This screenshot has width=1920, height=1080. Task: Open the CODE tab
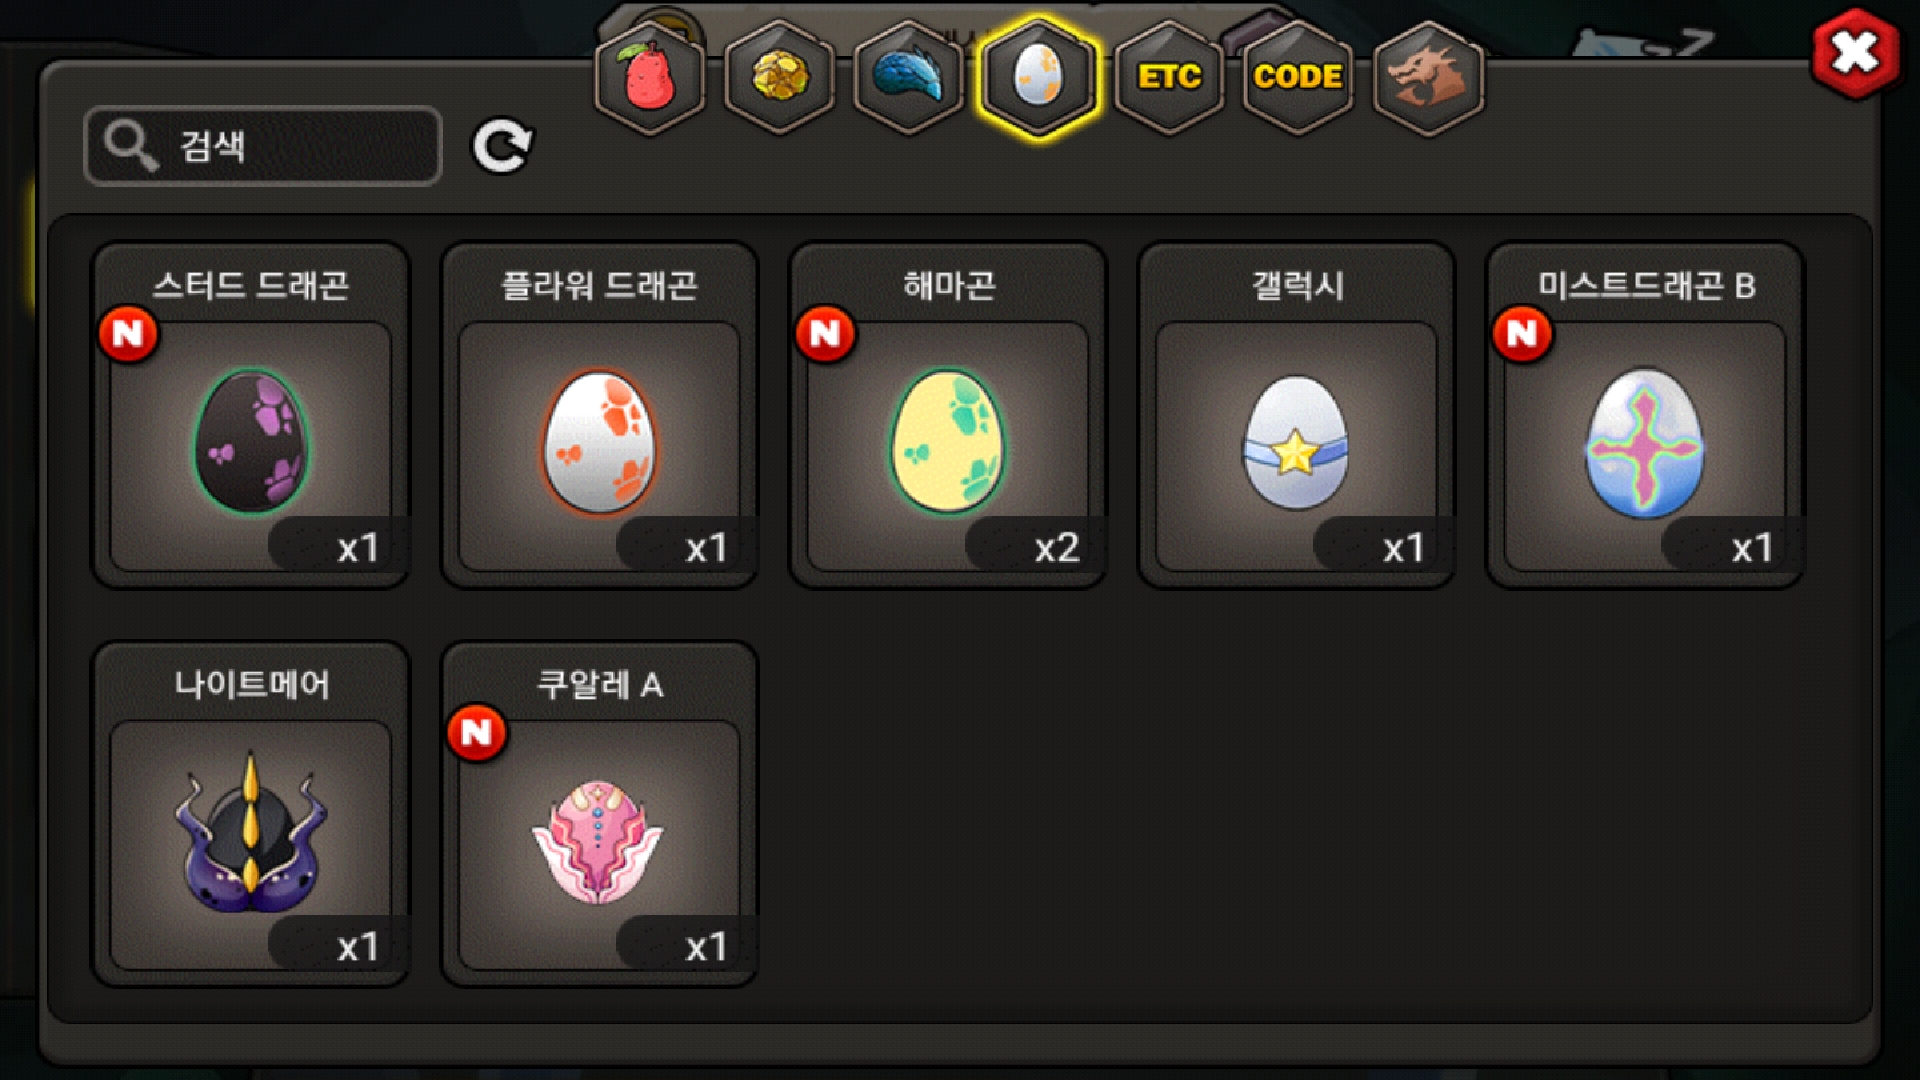1297,77
